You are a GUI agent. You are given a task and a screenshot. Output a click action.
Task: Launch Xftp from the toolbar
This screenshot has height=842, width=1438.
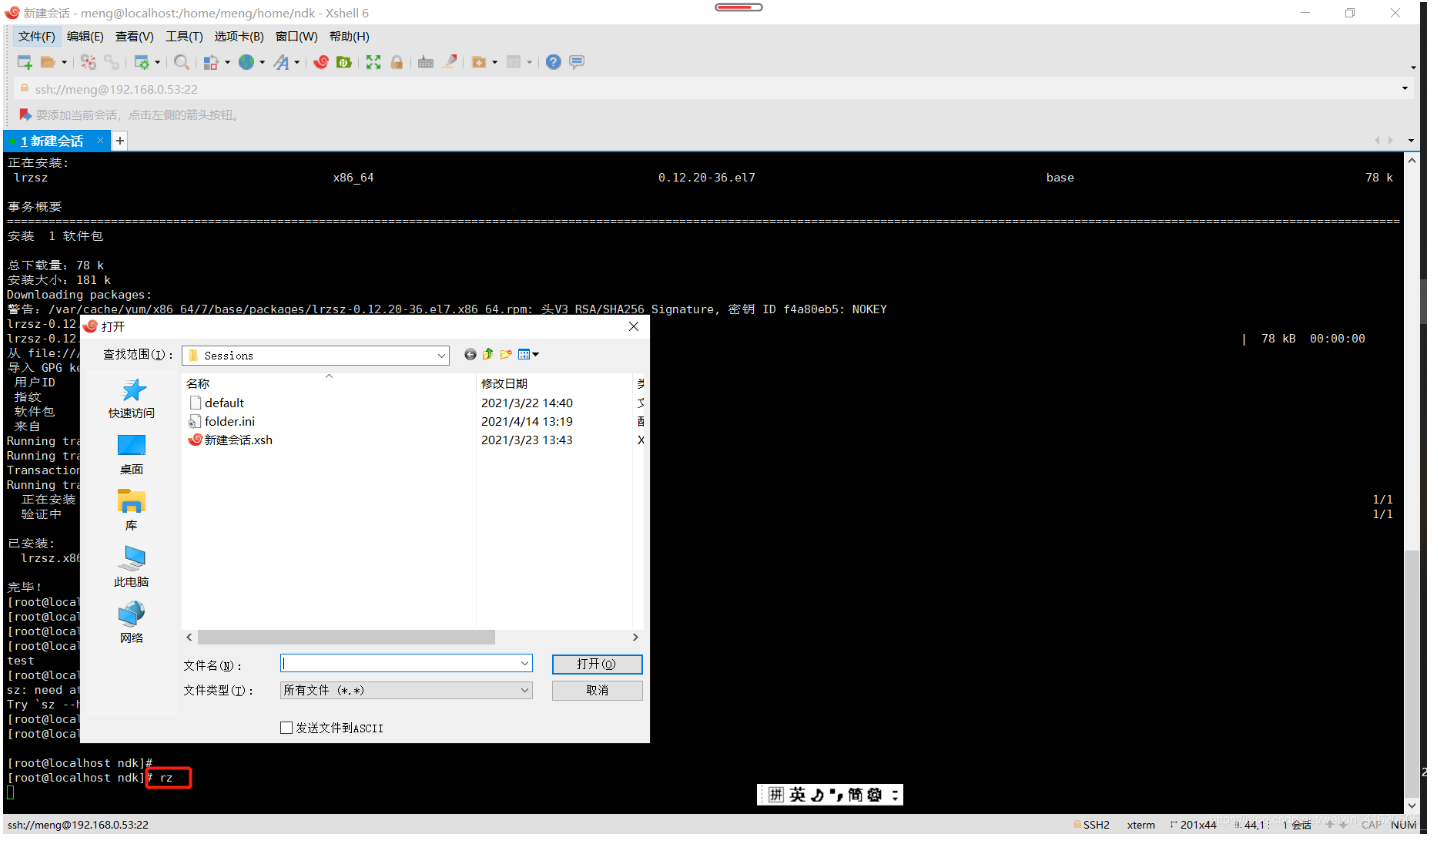(344, 62)
